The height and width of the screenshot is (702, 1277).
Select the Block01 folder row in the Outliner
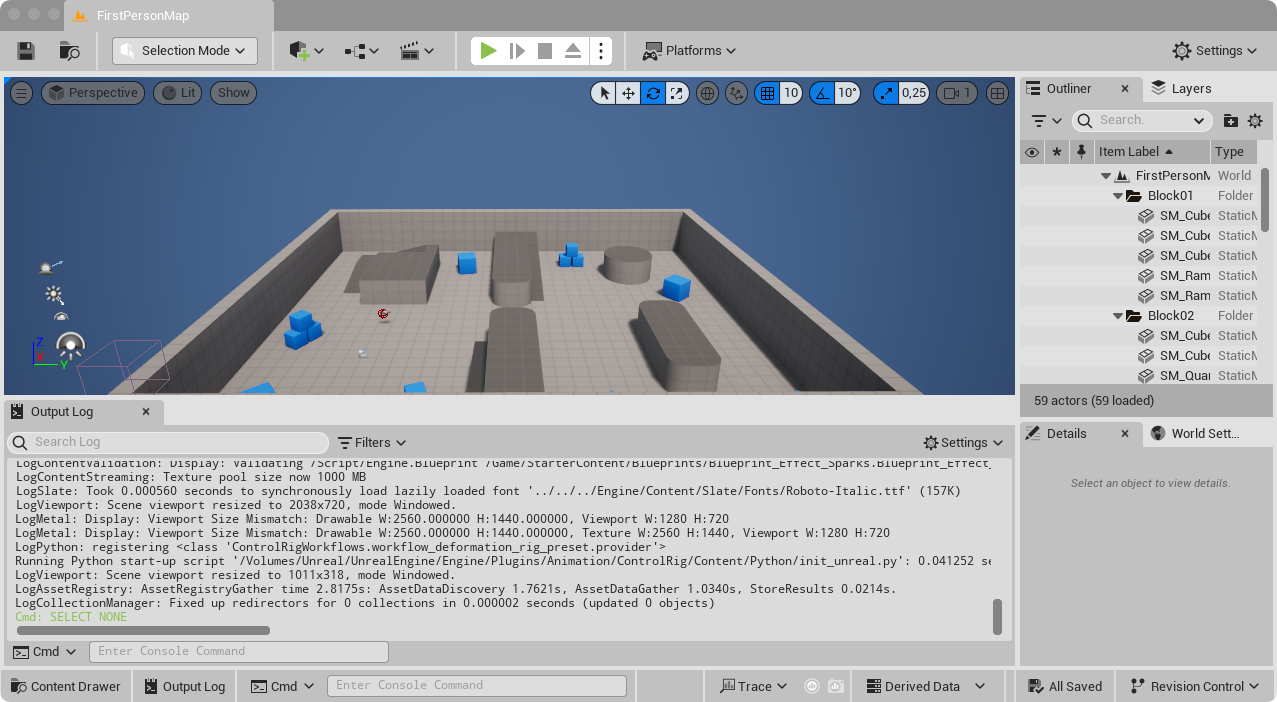tap(1140, 196)
